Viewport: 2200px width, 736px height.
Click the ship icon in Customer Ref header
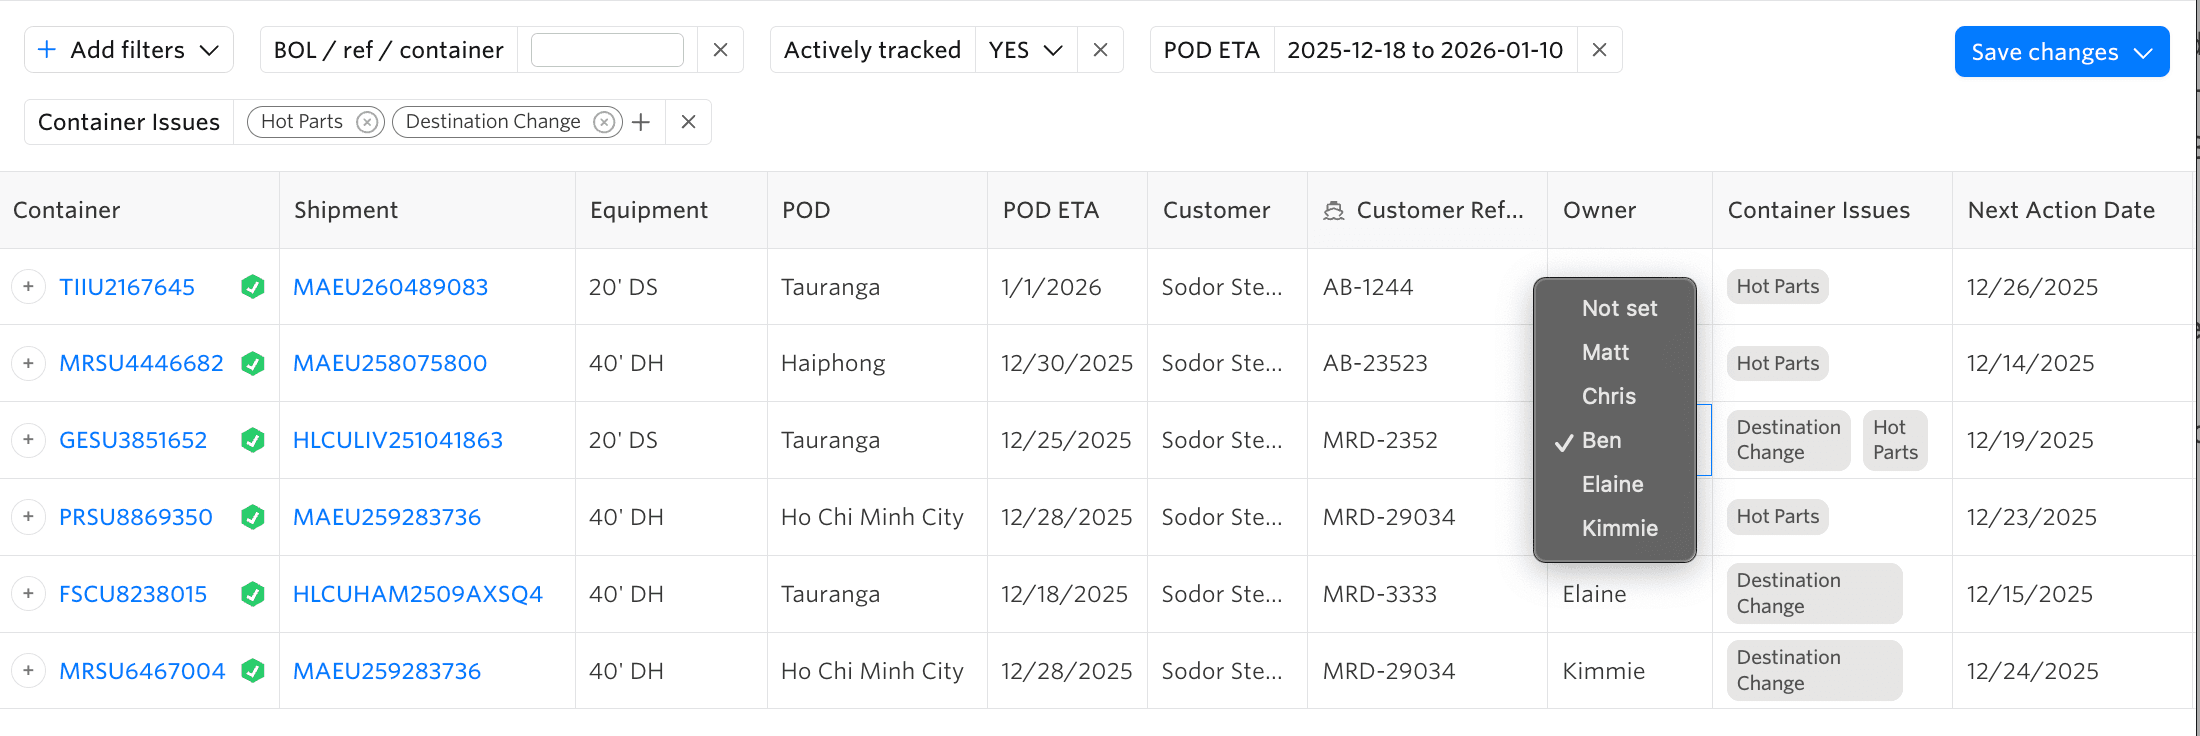click(1333, 211)
